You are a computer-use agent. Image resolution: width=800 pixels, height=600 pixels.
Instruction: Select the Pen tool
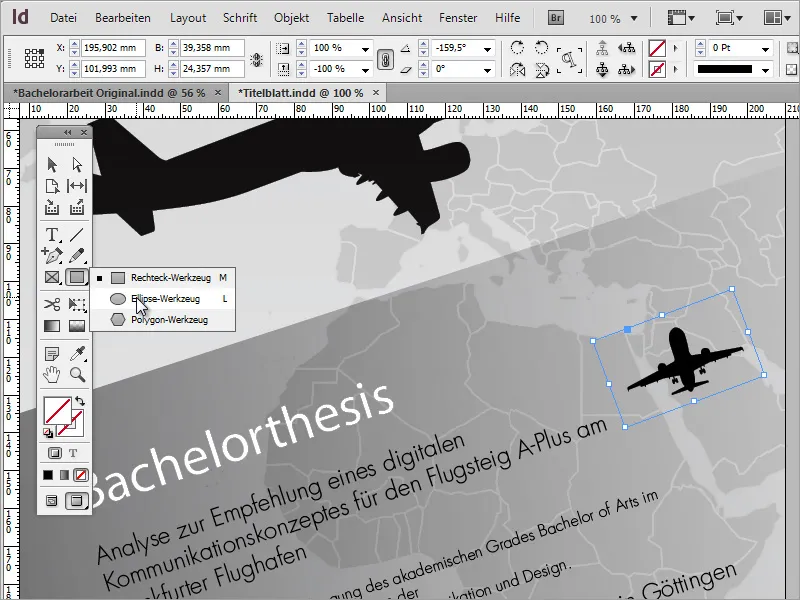tap(52, 255)
